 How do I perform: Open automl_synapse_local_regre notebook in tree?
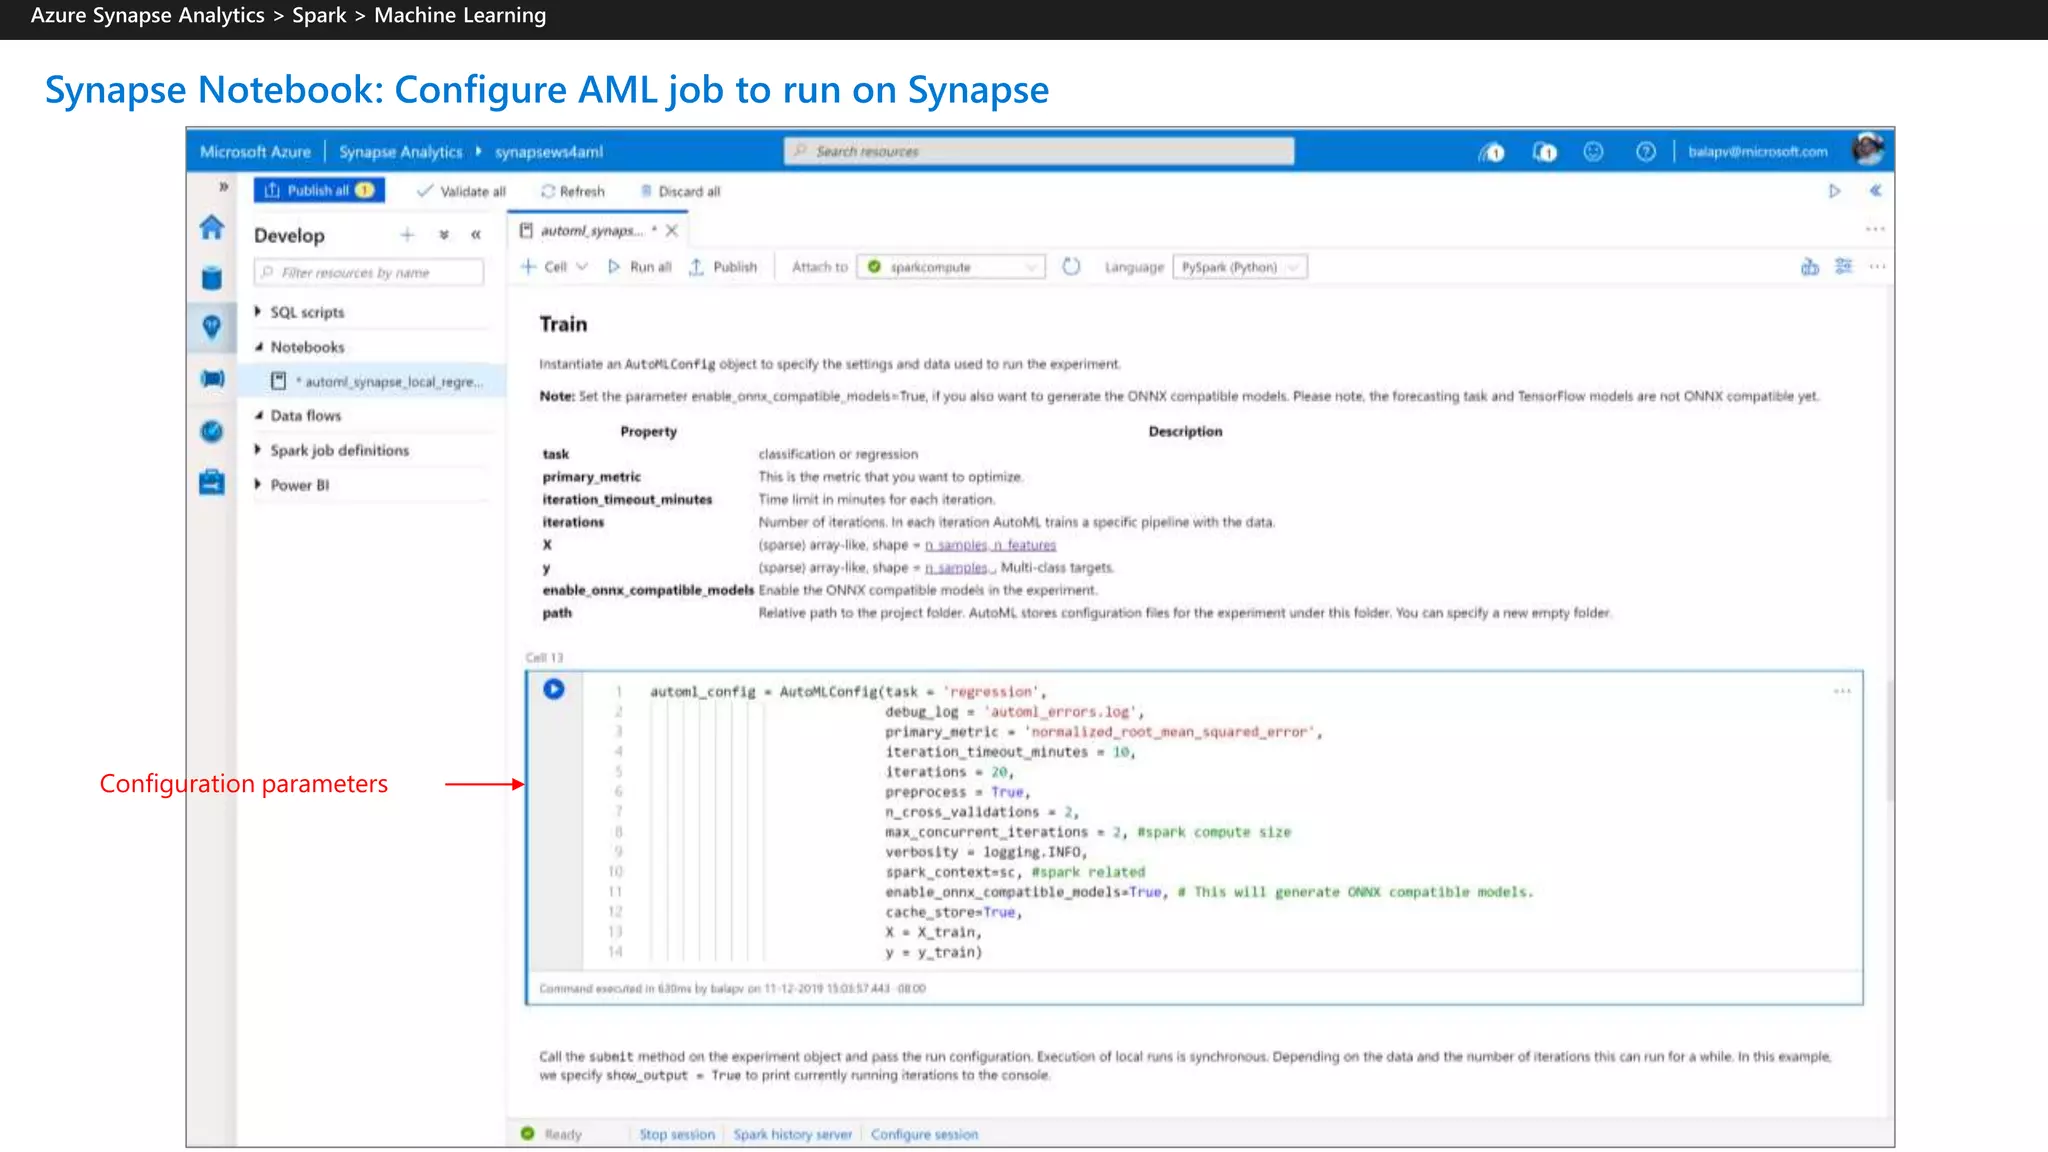click(377, 381)
